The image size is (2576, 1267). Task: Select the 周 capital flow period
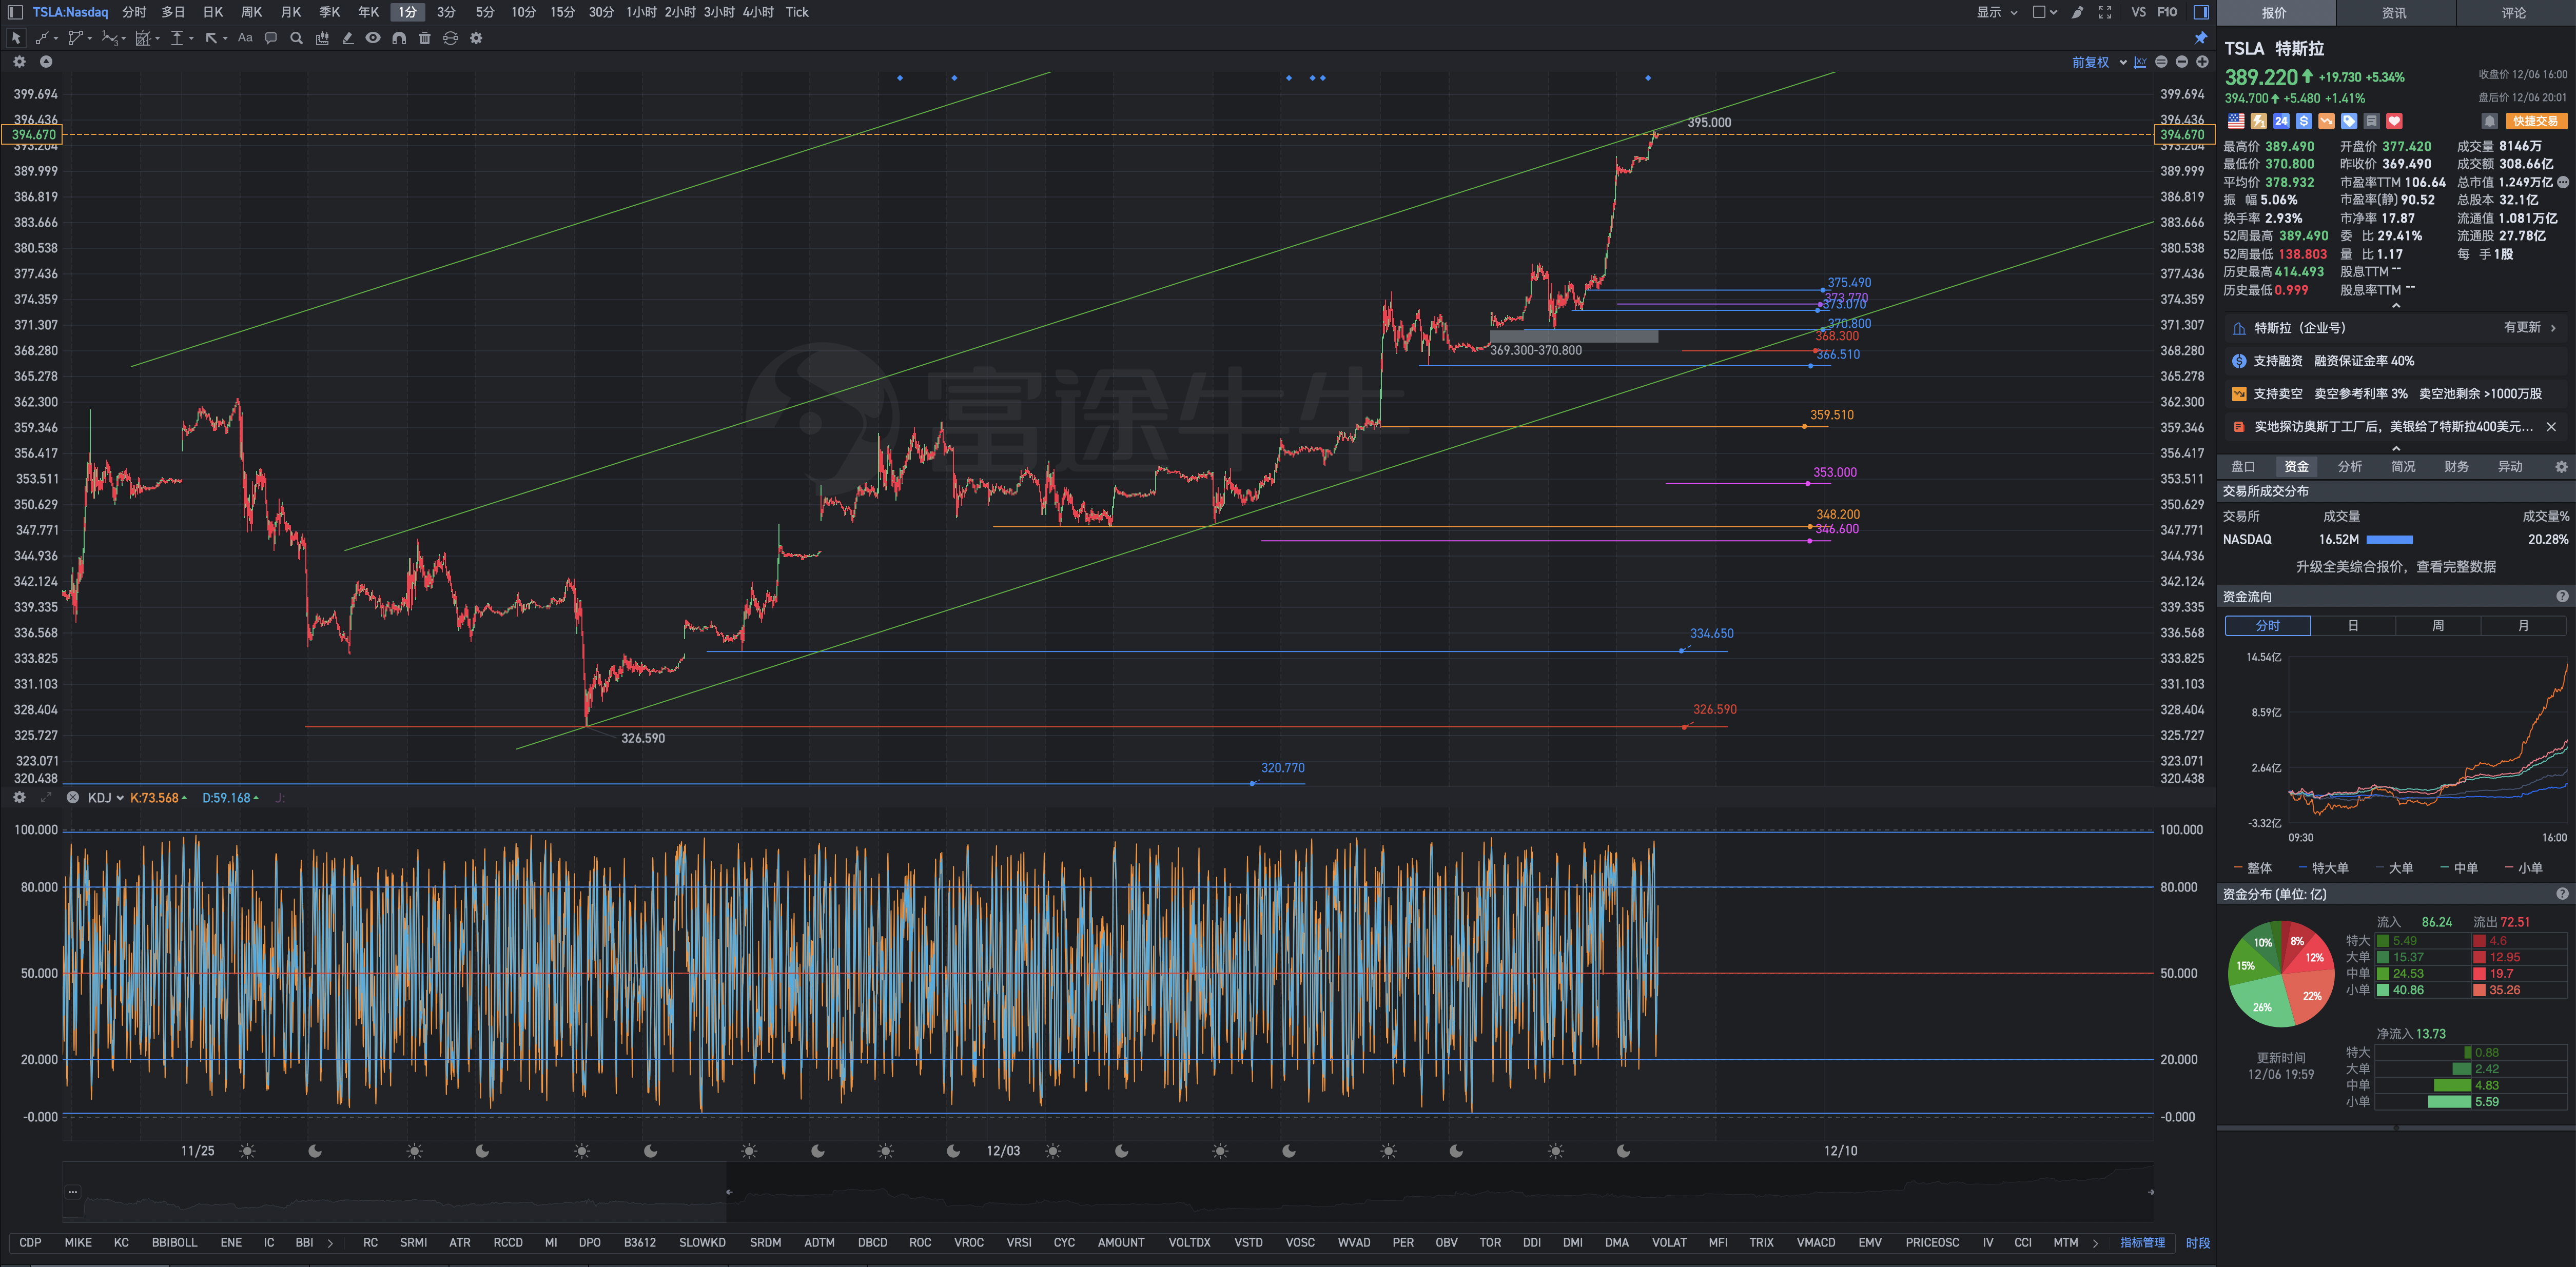pyautogui.click(x=2438, y=625)
